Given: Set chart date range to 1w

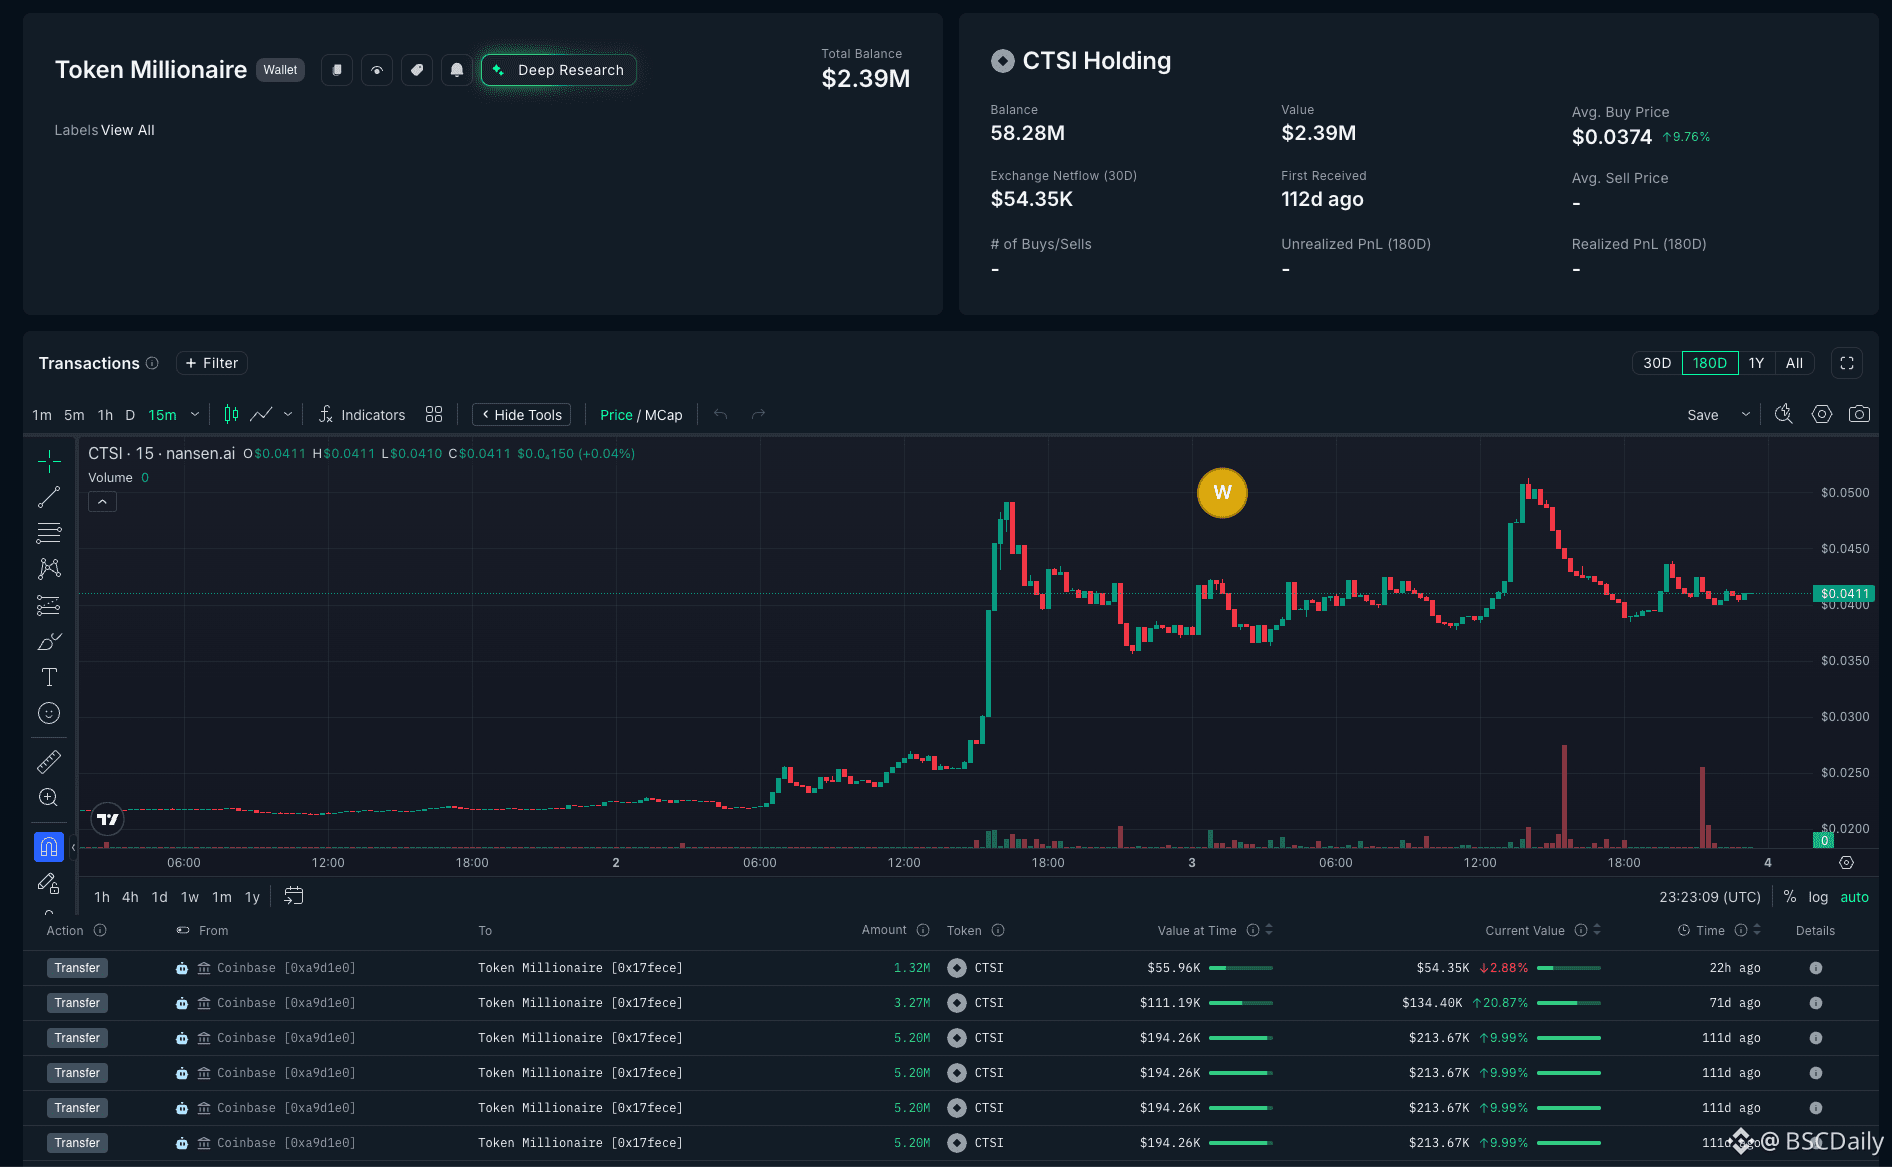Looking at the screenshot, I should (190, 897).
